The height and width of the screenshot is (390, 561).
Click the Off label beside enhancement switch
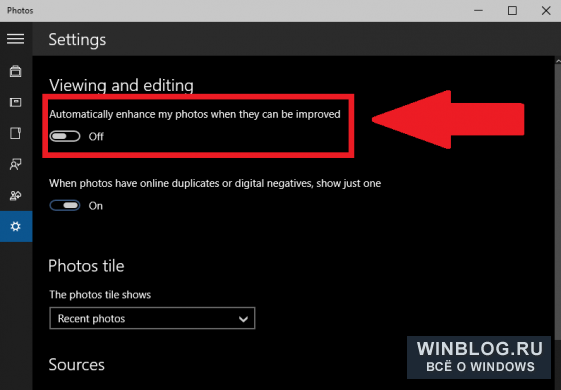pos(96,137)
